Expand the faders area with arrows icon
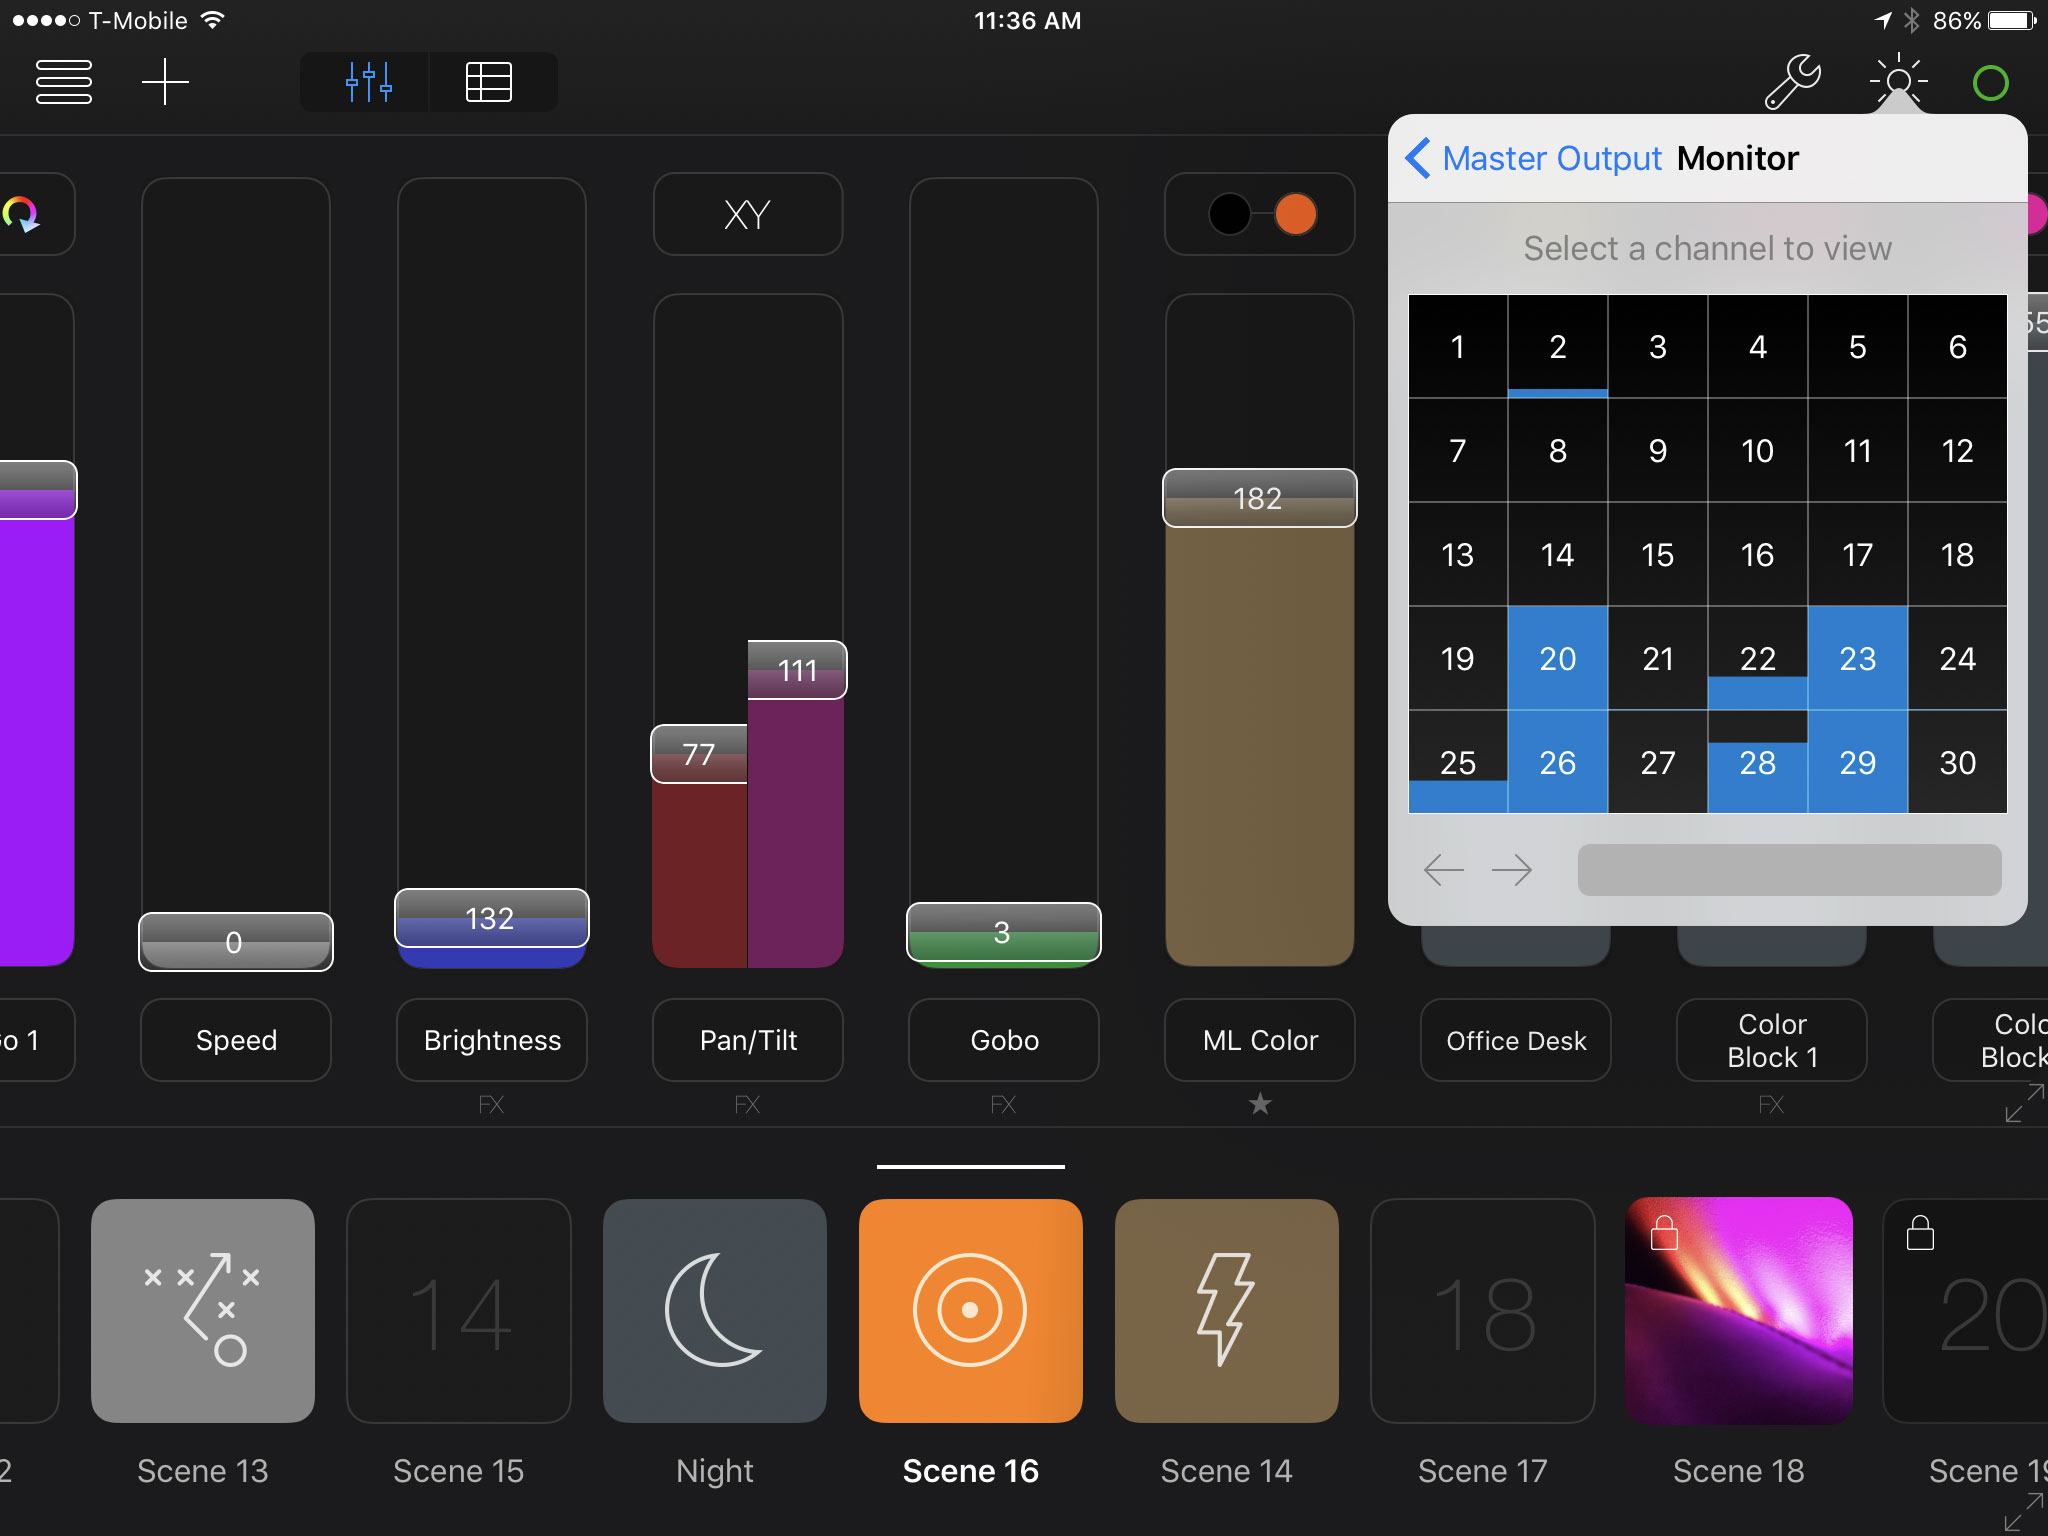Screen dimensions: 2048x1536 (x=2024, y=1104)
